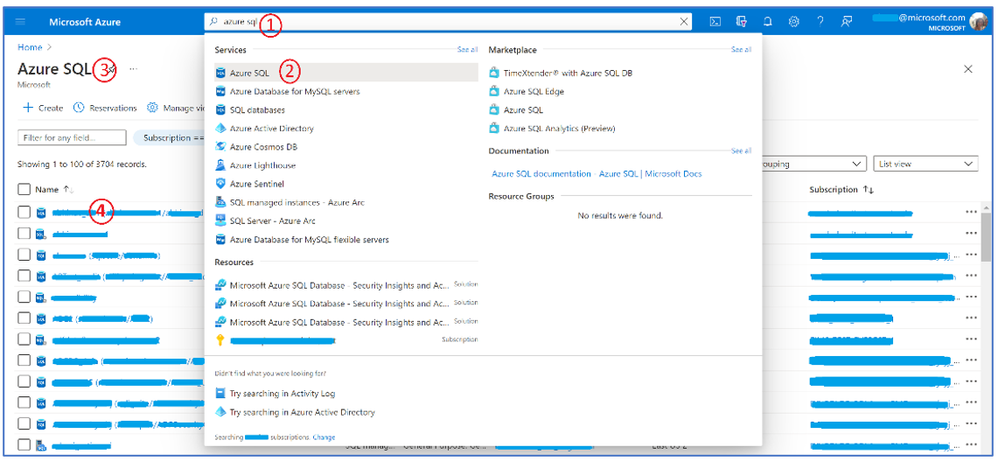Click the TimeXtender marketplace bag icon
The image size is (998, 462).
[x=494, y=73]
